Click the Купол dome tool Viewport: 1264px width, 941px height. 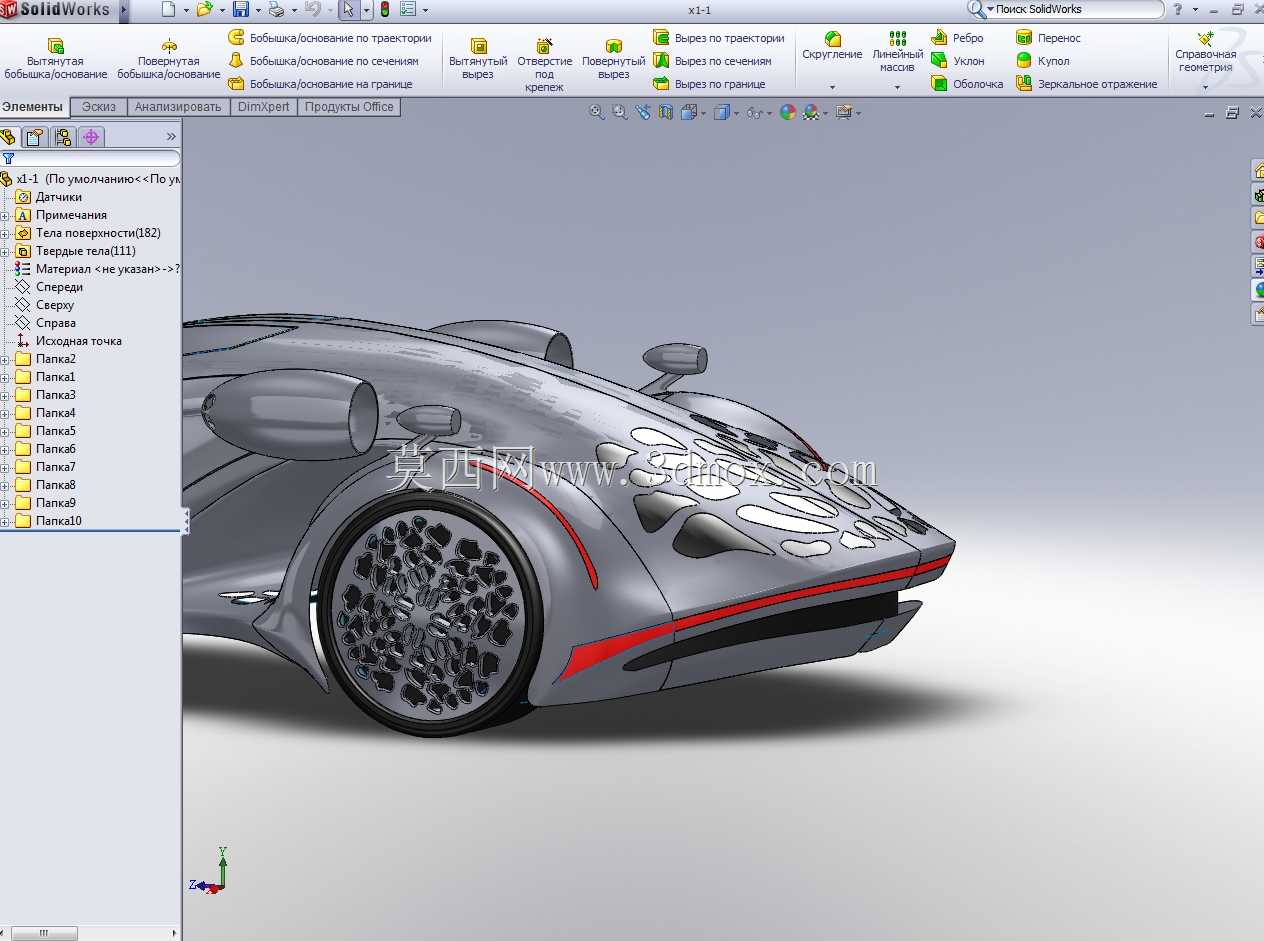click(1043, 61)
